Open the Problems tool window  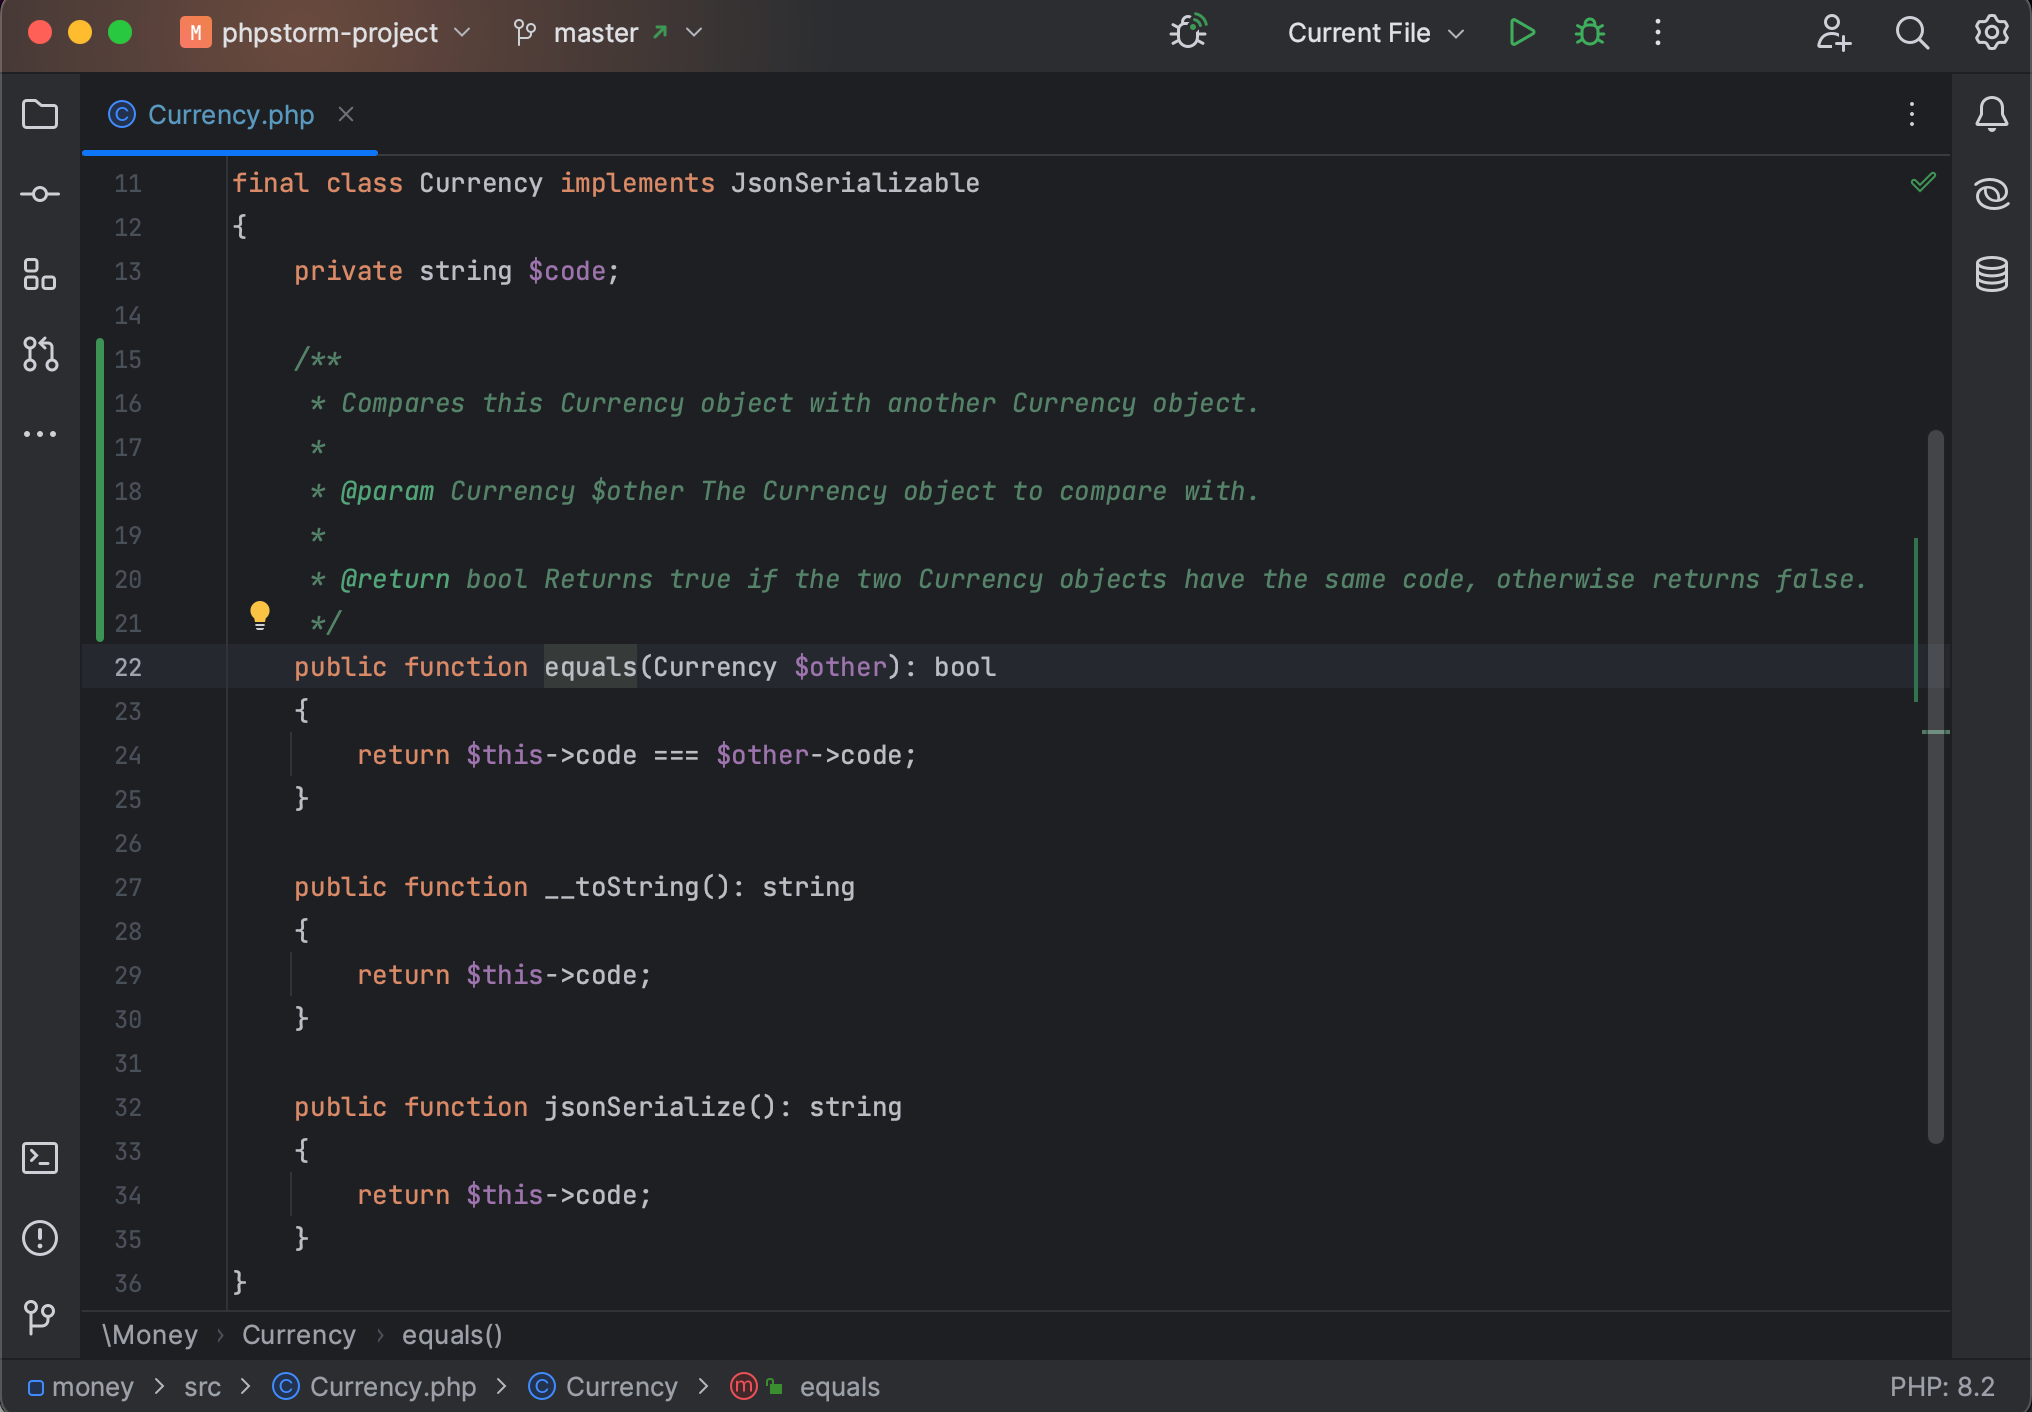pyautogui.click(x=40, y=1238)
